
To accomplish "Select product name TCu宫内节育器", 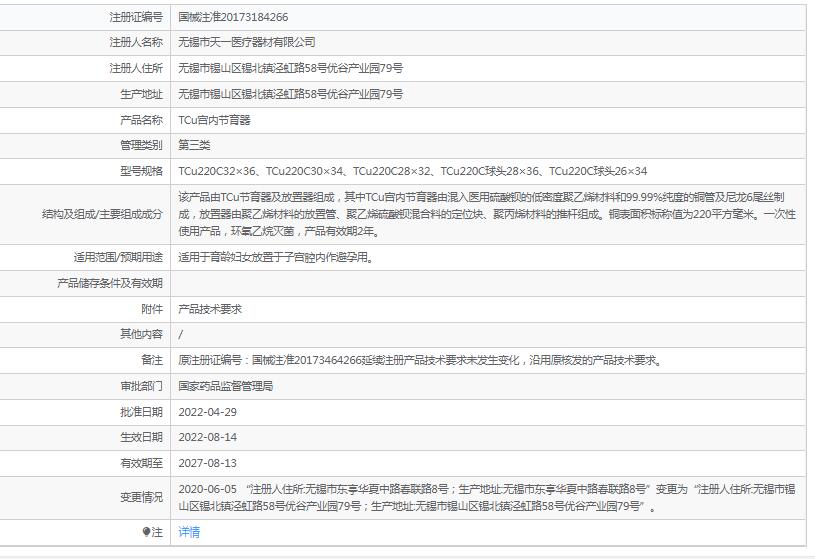I will point(214,120).
